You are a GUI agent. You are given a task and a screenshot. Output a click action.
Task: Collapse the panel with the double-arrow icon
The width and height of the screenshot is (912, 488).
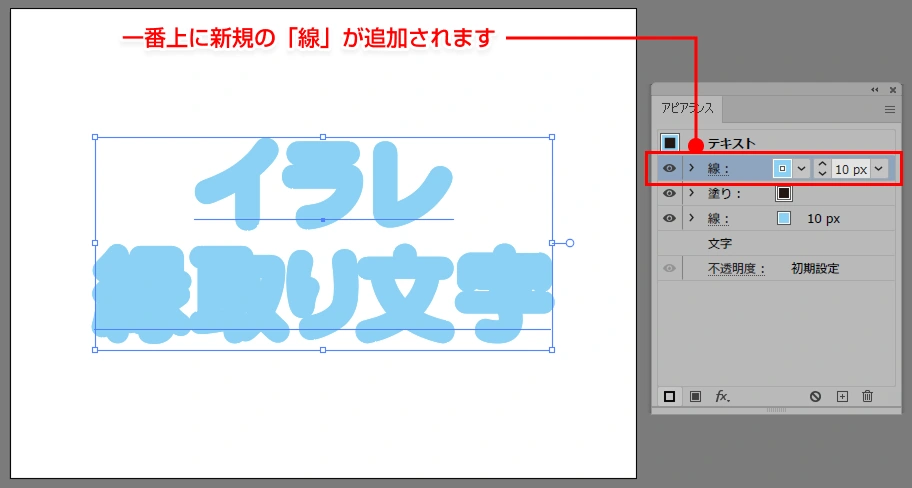click(x=875, y=90)
